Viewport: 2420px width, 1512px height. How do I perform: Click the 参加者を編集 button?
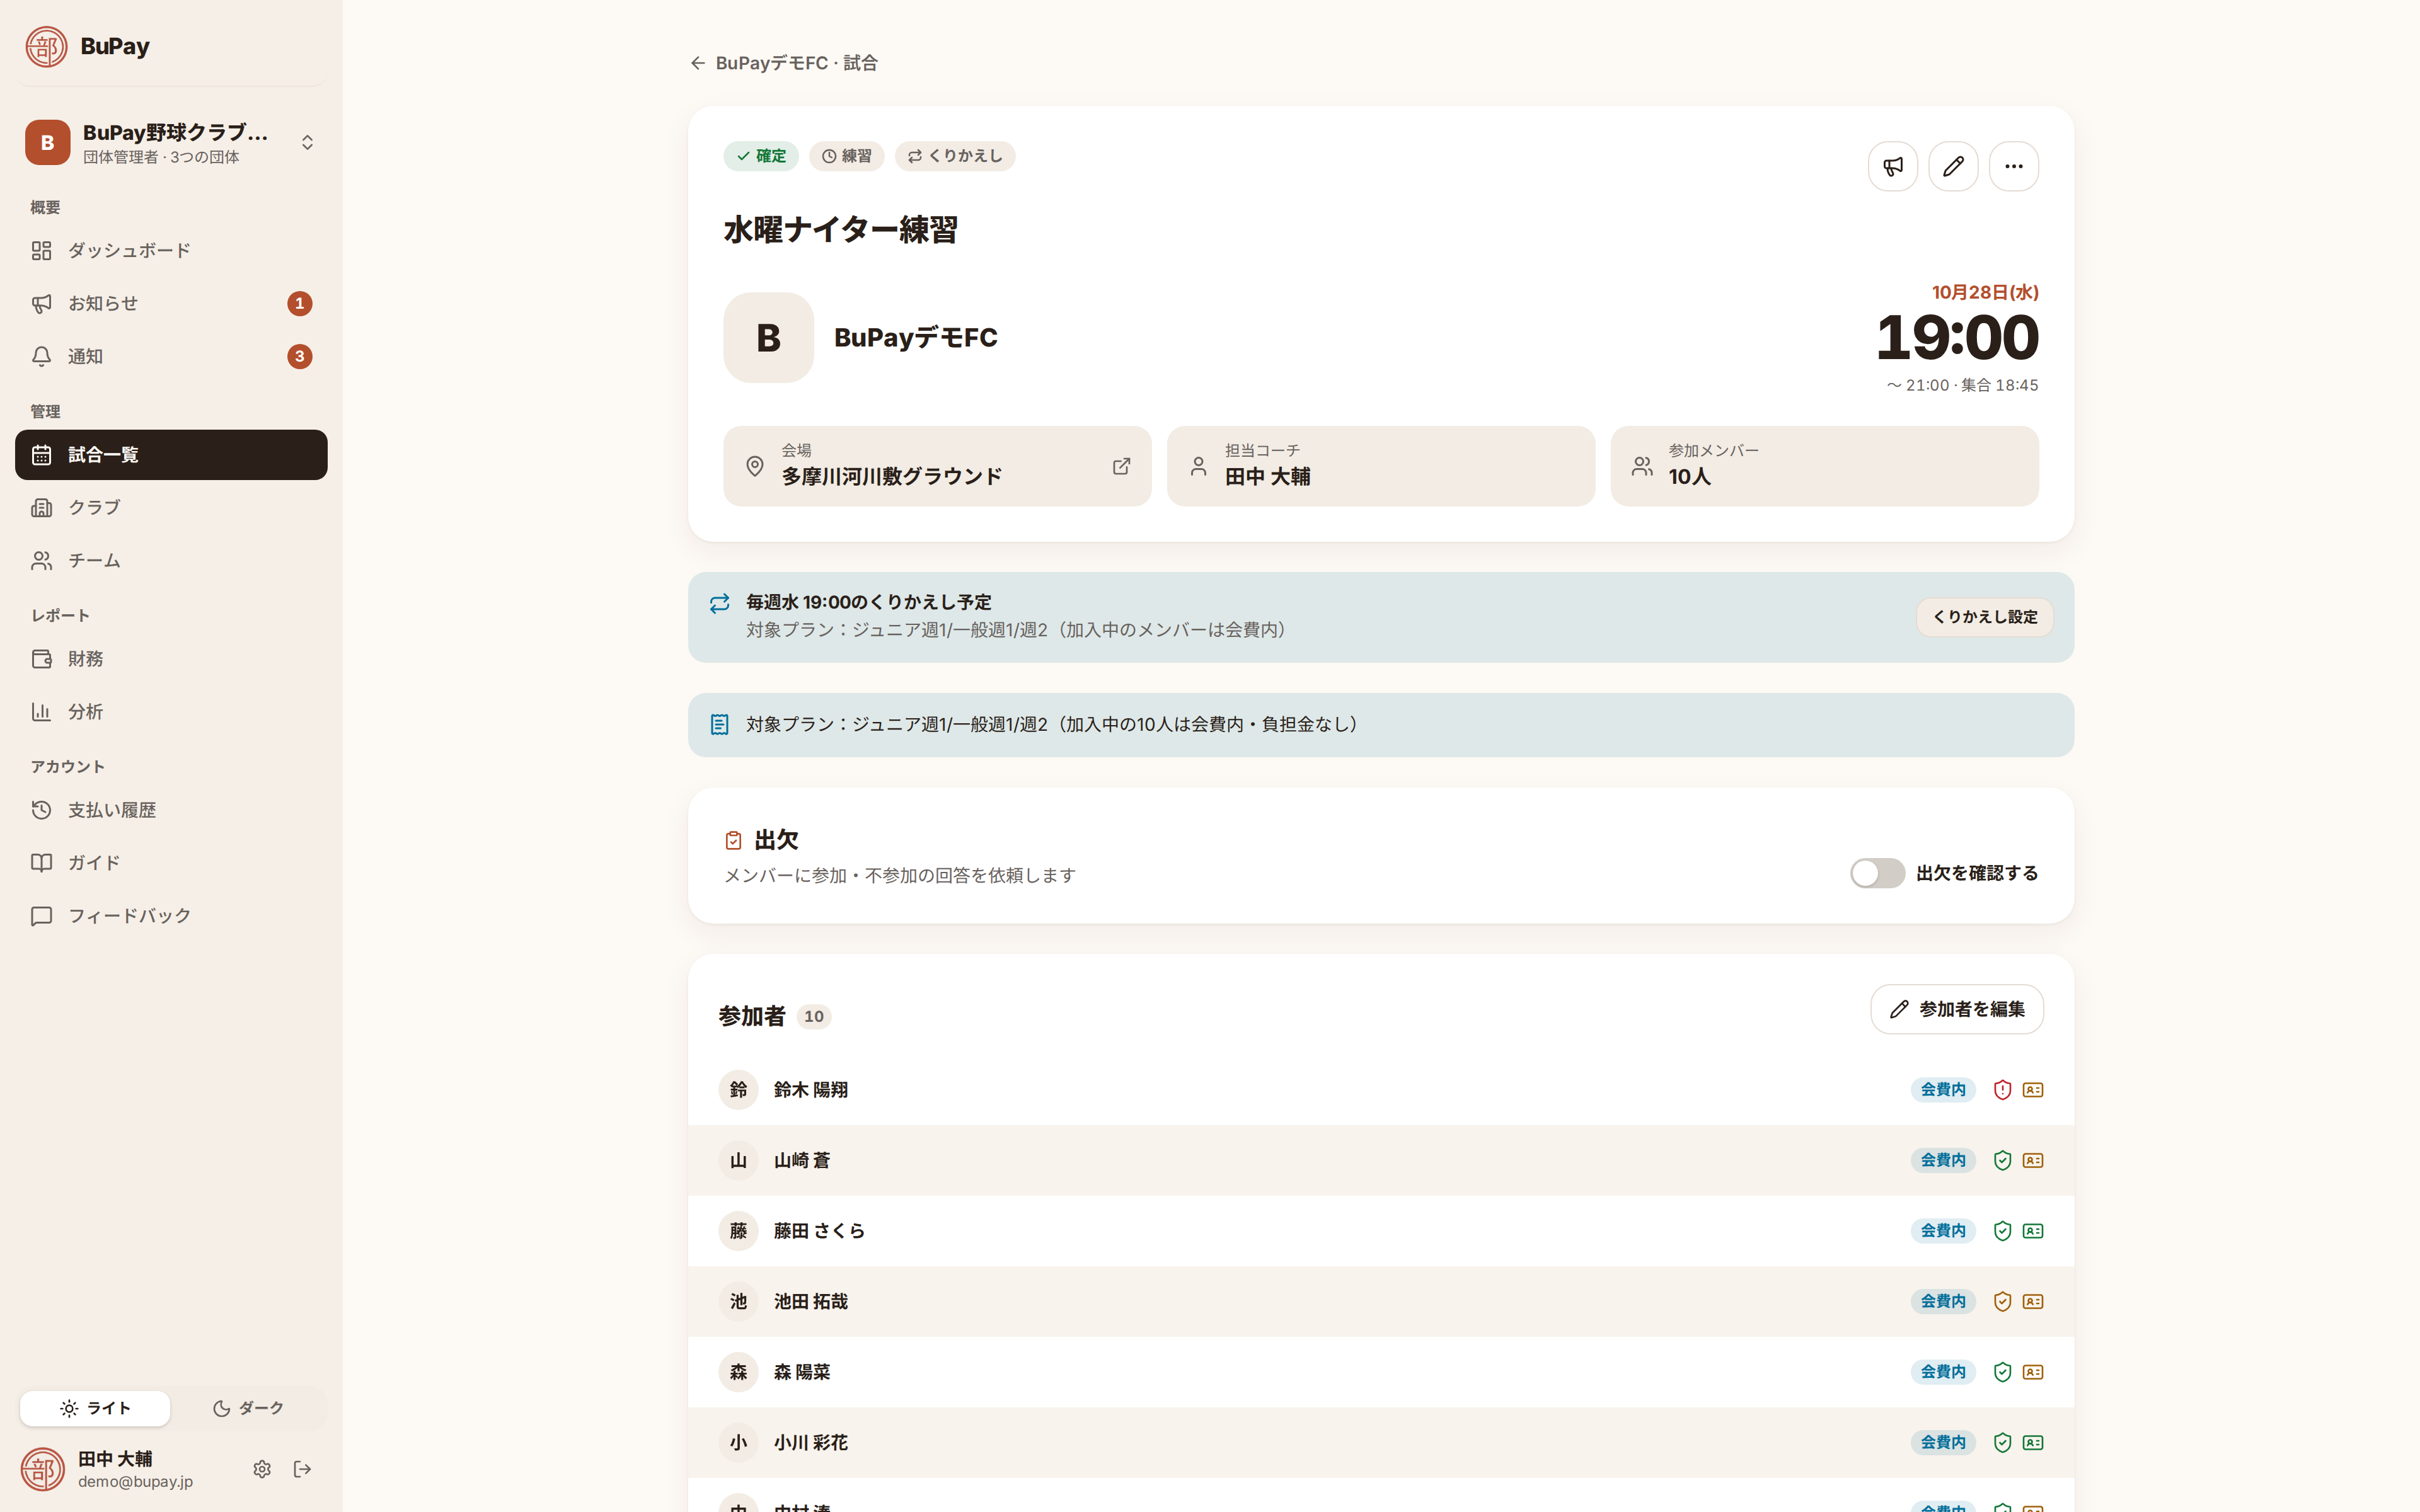click(x=1956, y=1009)
